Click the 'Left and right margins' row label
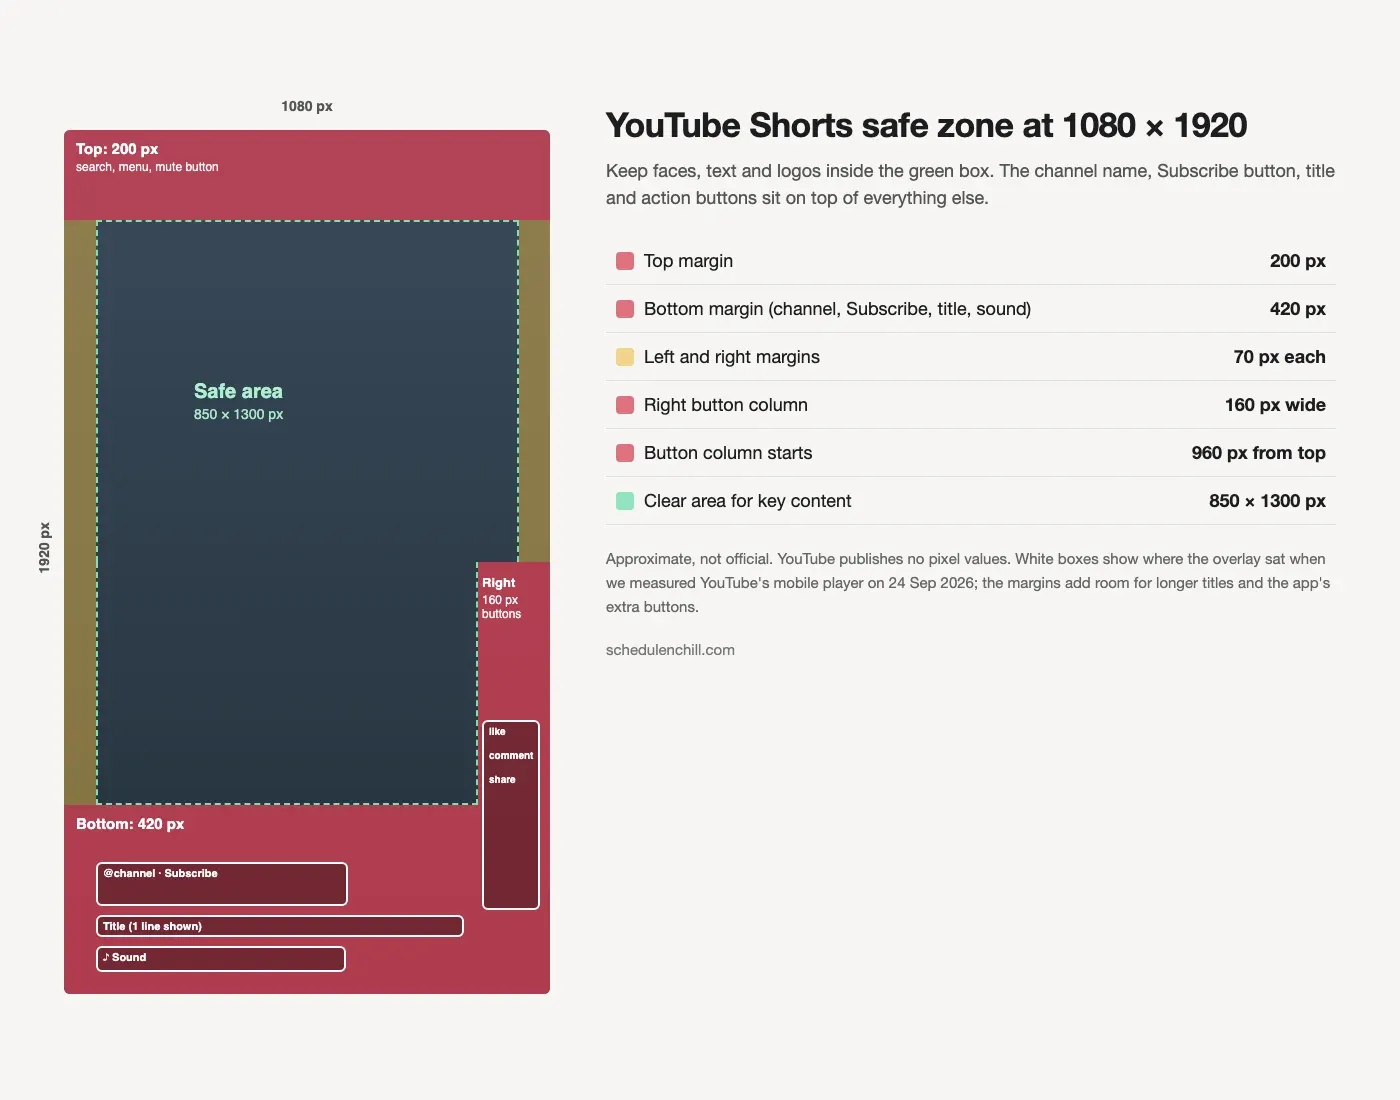The height and width of the screenshot is (1100, 1400). pyautogui.click(x=732, y=357)
